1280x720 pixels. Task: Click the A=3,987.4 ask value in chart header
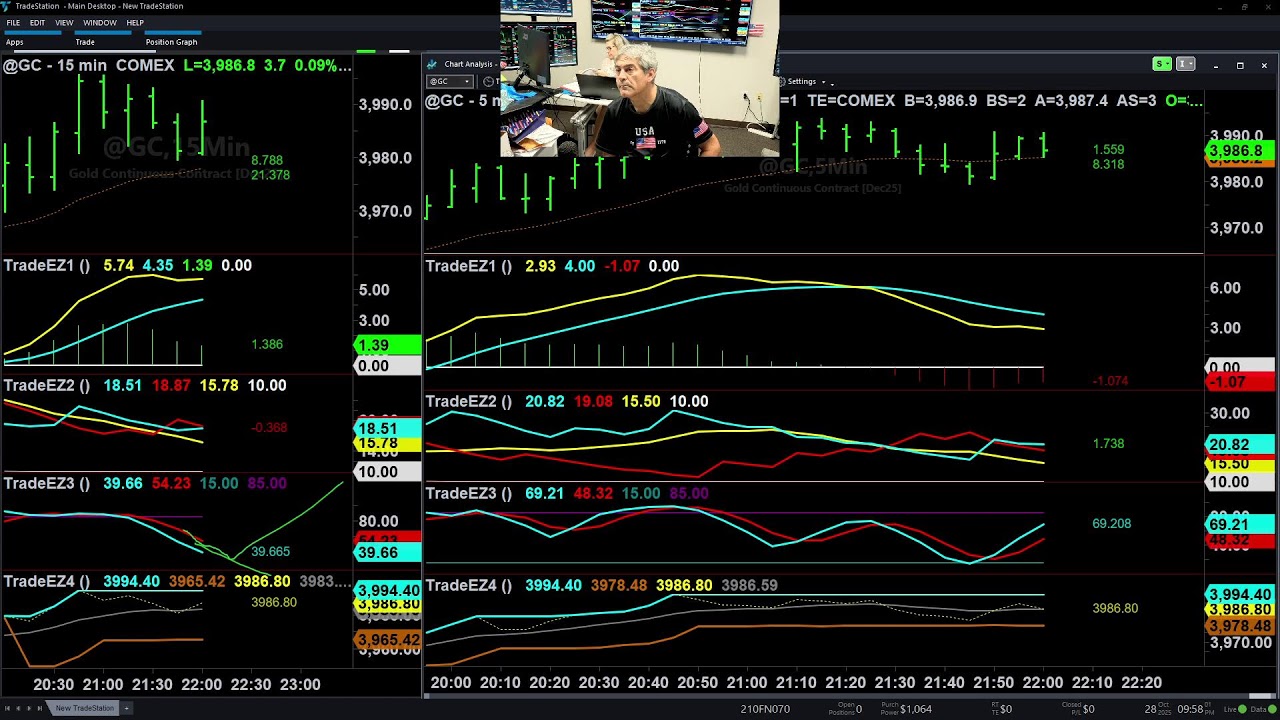(1072, 101)
